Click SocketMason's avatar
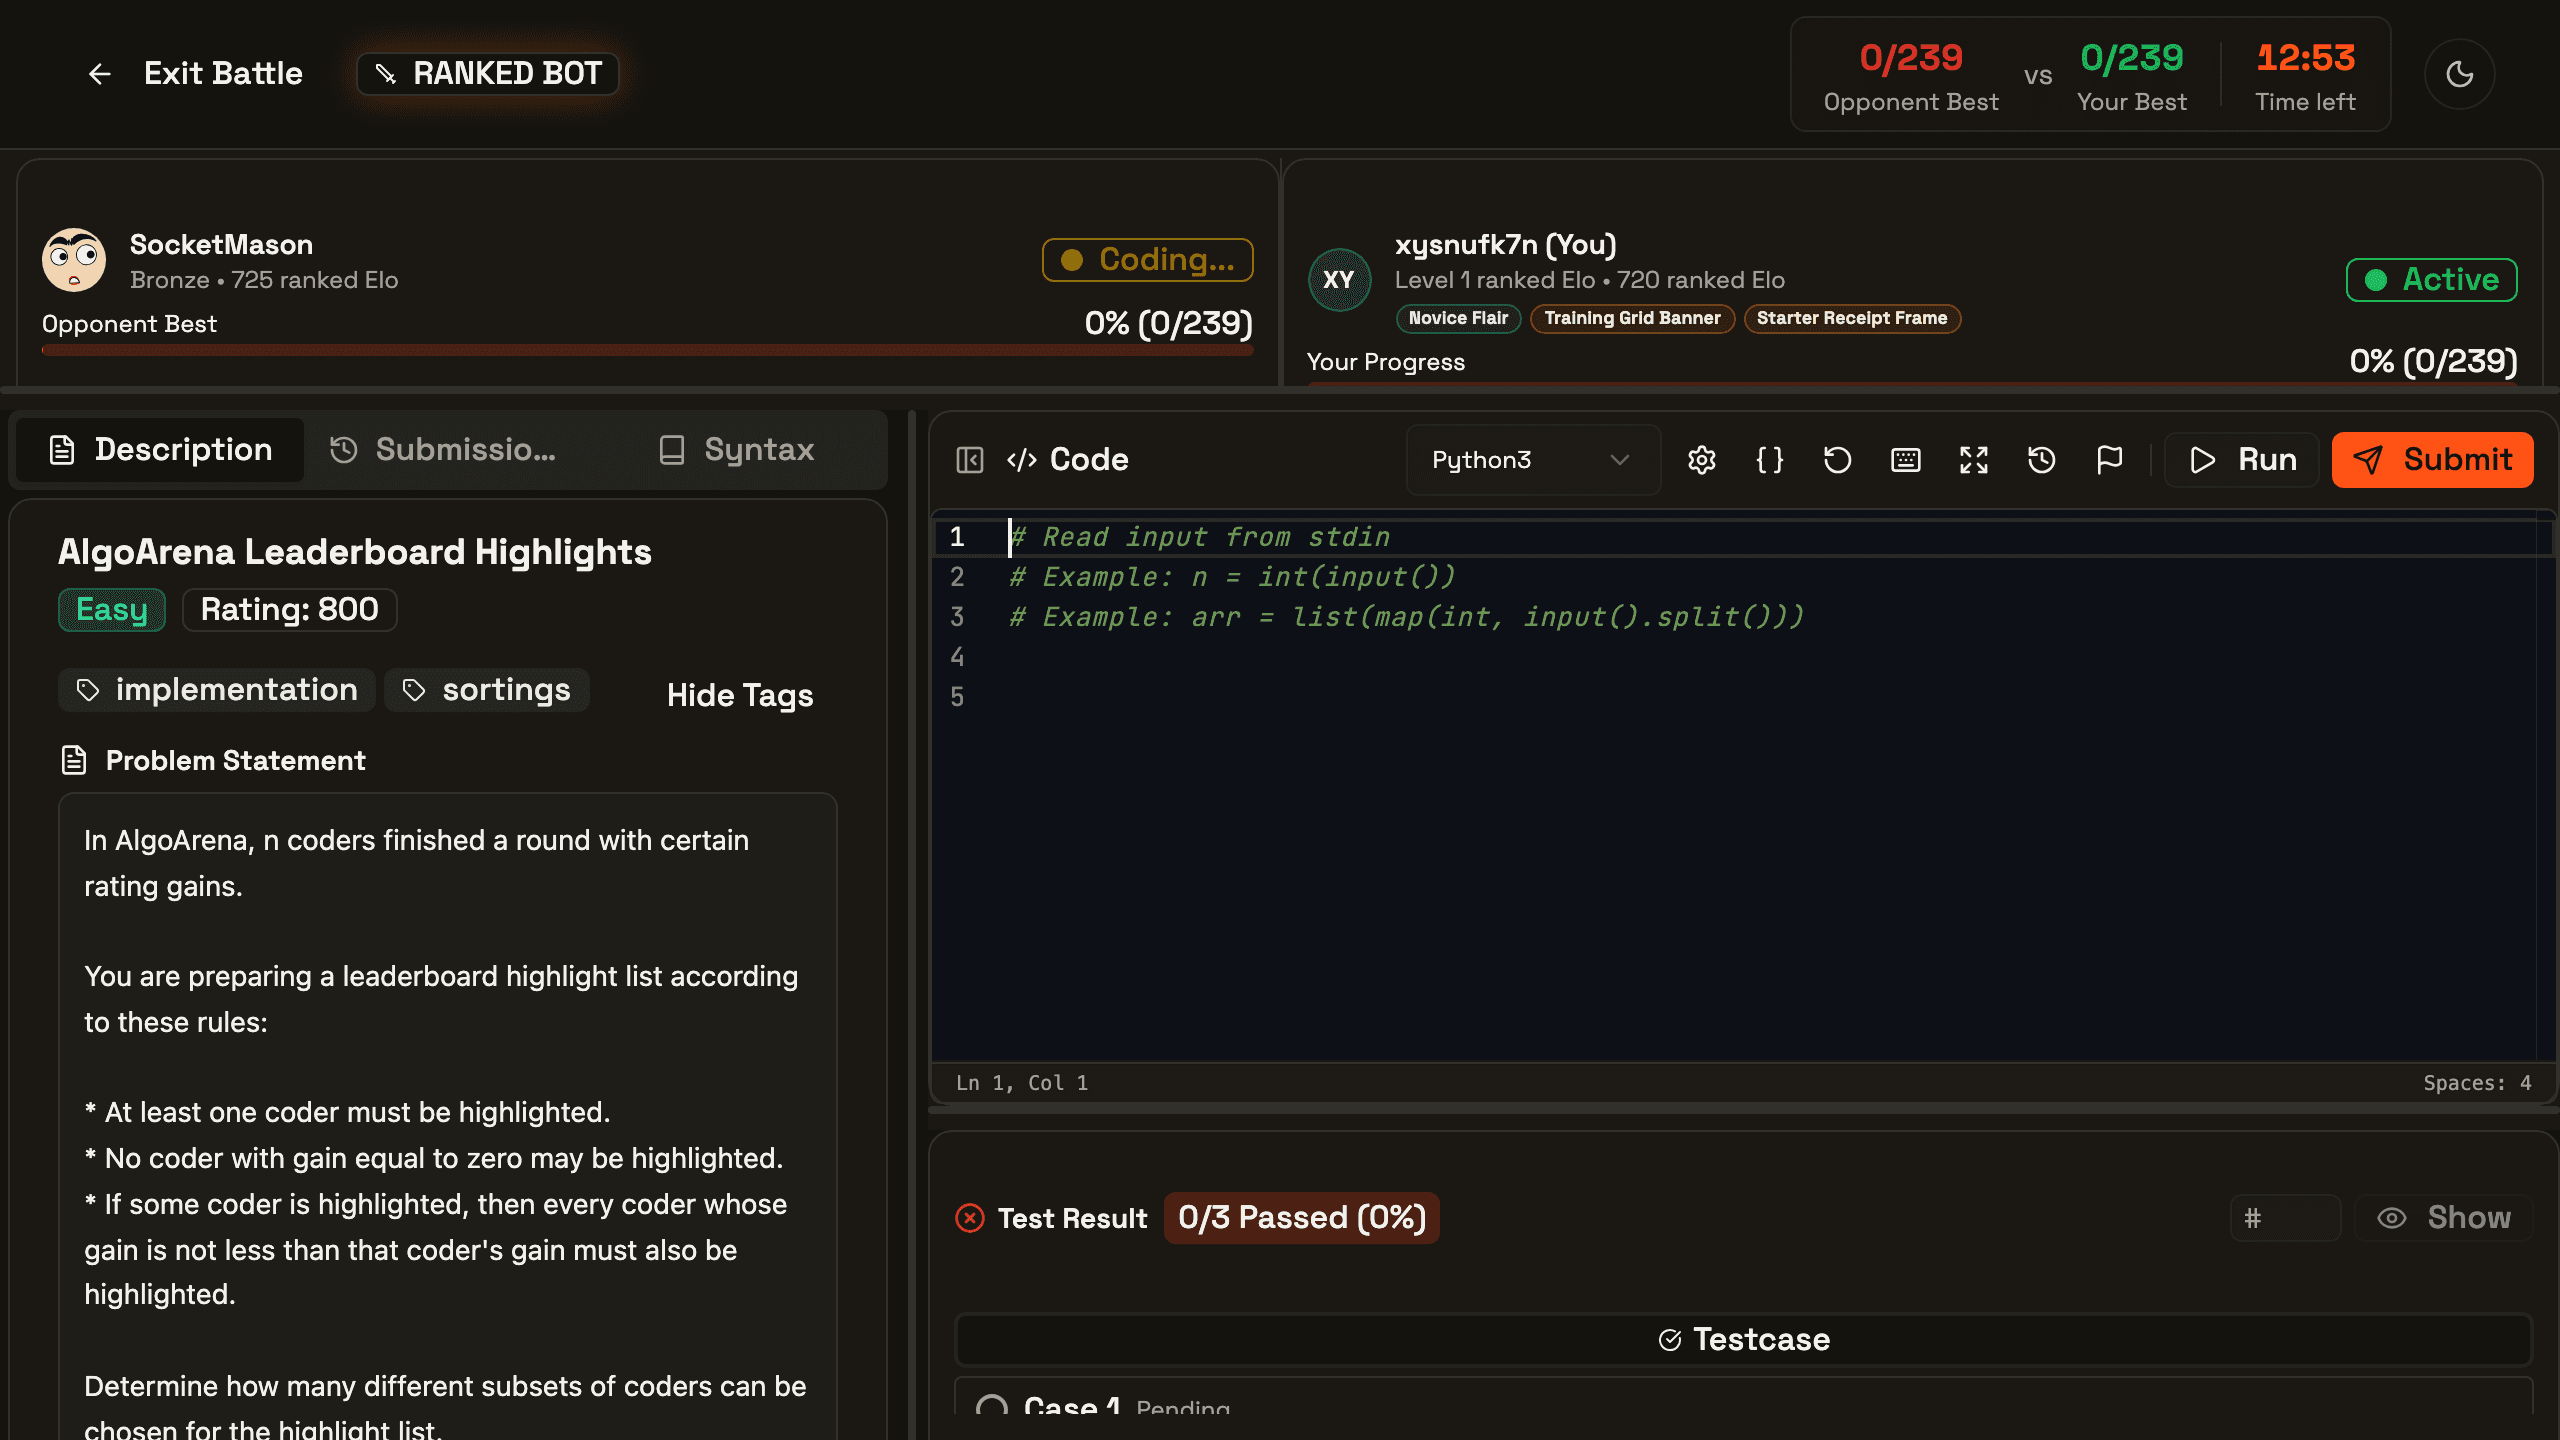2560x1440 pixels. pyautogui.click(x=73, y=260)
